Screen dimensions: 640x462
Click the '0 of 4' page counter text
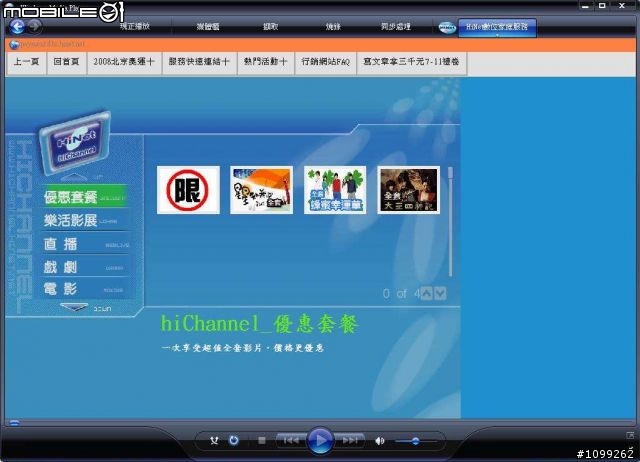coord(401,293)
